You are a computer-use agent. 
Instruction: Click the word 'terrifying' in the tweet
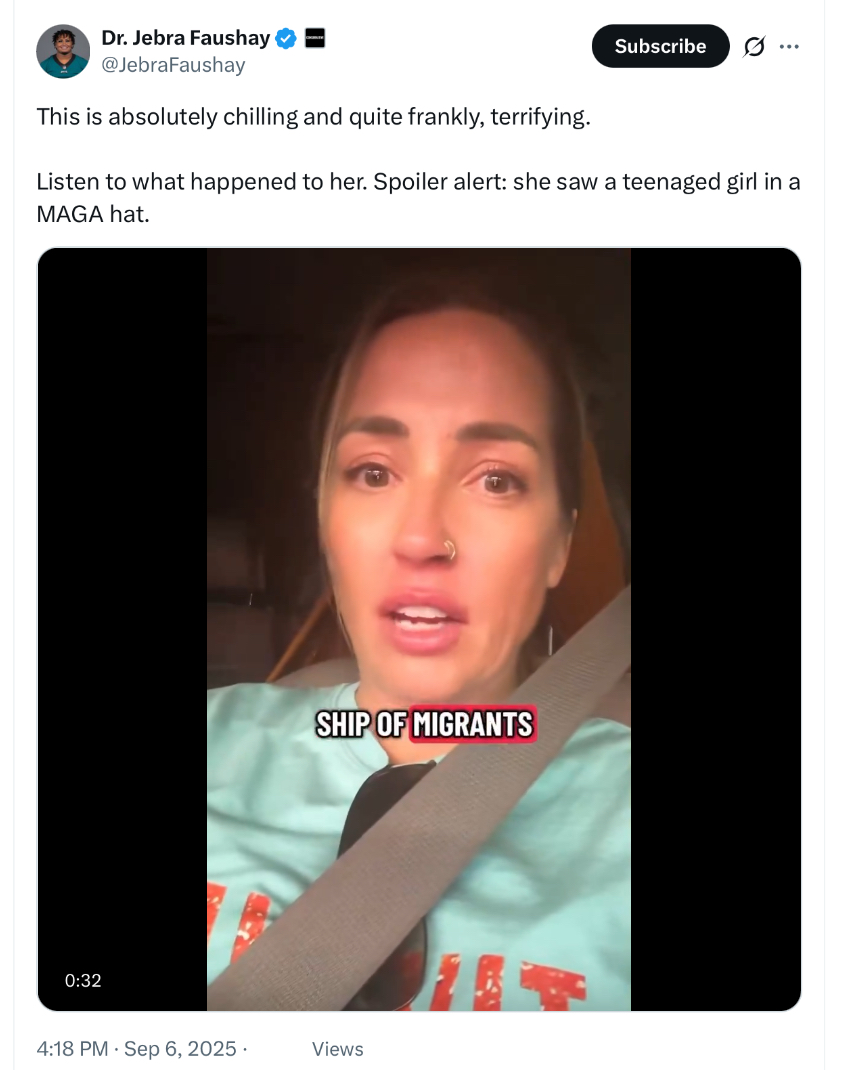(x=538, y=117)
